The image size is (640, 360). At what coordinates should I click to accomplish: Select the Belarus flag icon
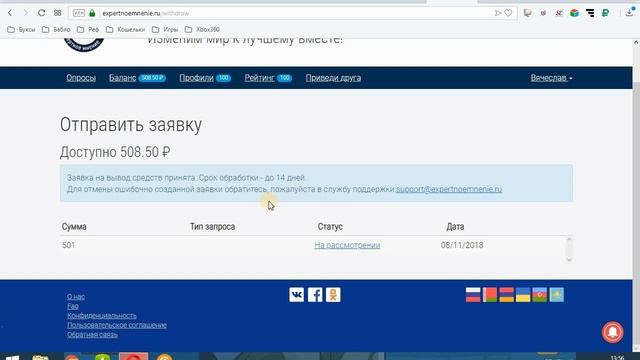tap(490, 295)
